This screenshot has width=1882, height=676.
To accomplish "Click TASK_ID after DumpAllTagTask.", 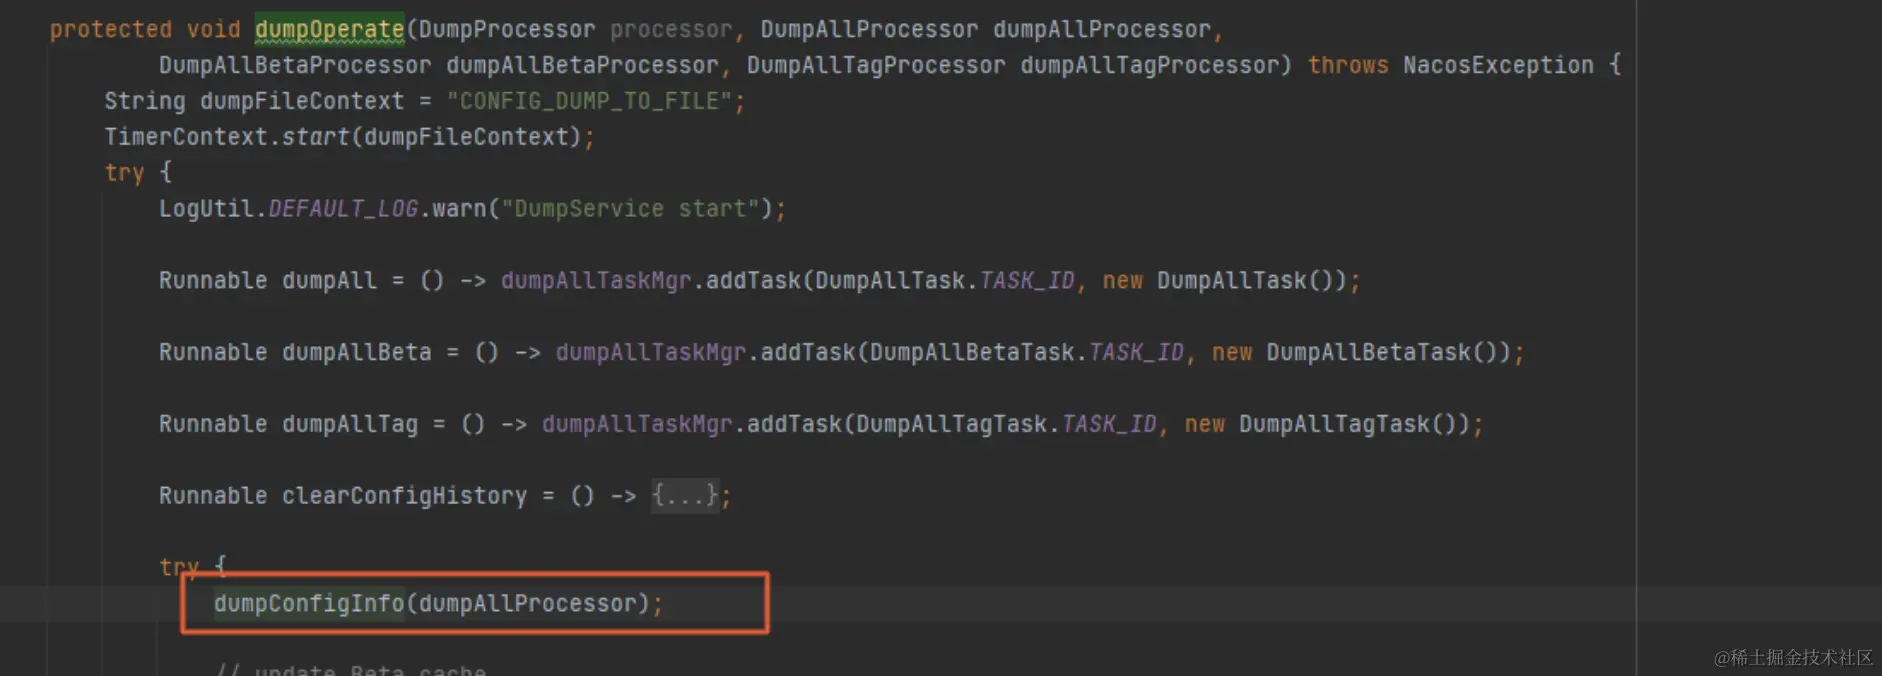I will (x=1109, y=425).
